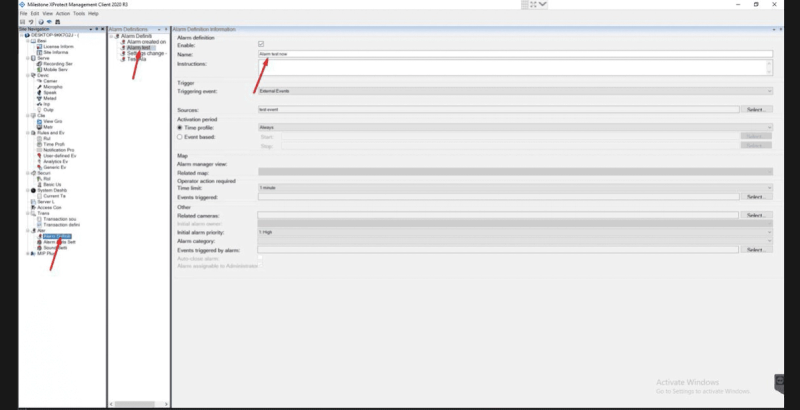Select the Speakers device icon
Viewport: 800px width, 410px height.
tap(39, 92)
